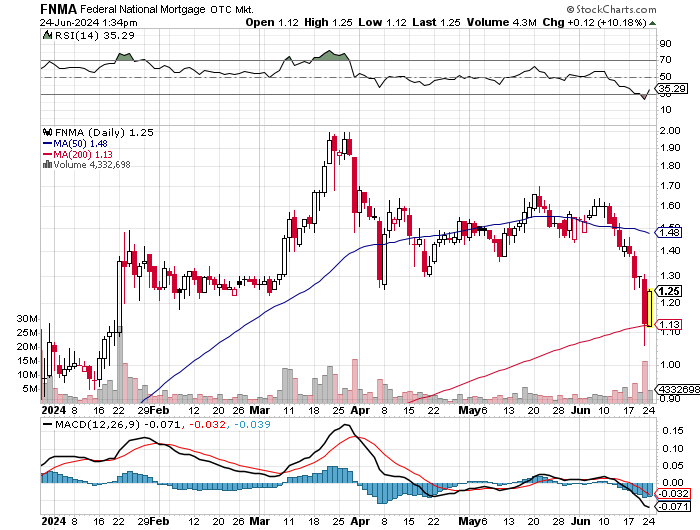Click the High 1.25 value
The height and width of the screenshot is (530, 700).
point(328,22)
